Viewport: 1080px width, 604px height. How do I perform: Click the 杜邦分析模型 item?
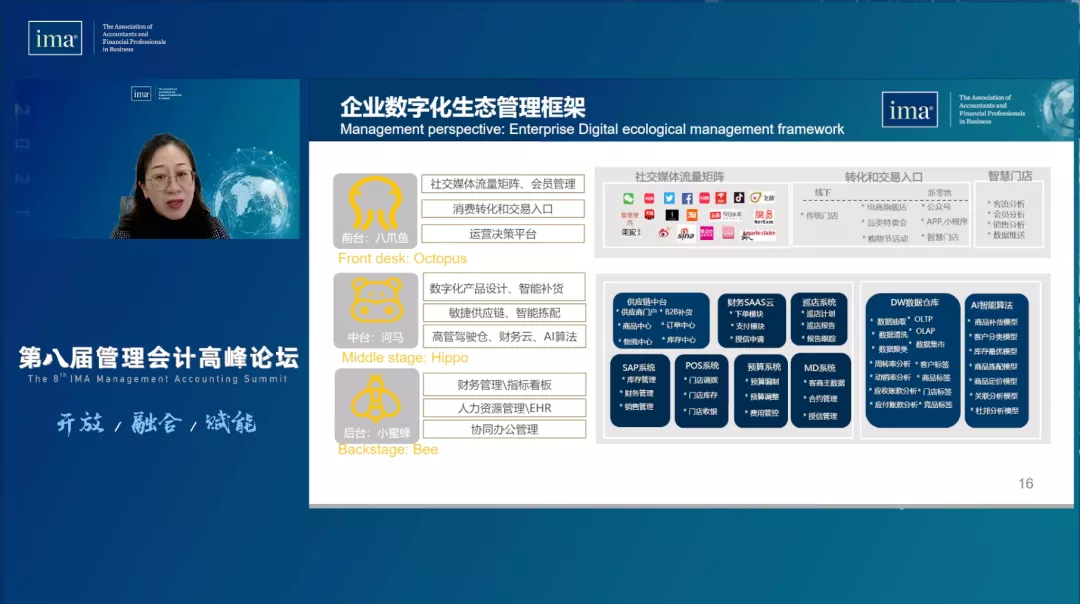point(995,411)
